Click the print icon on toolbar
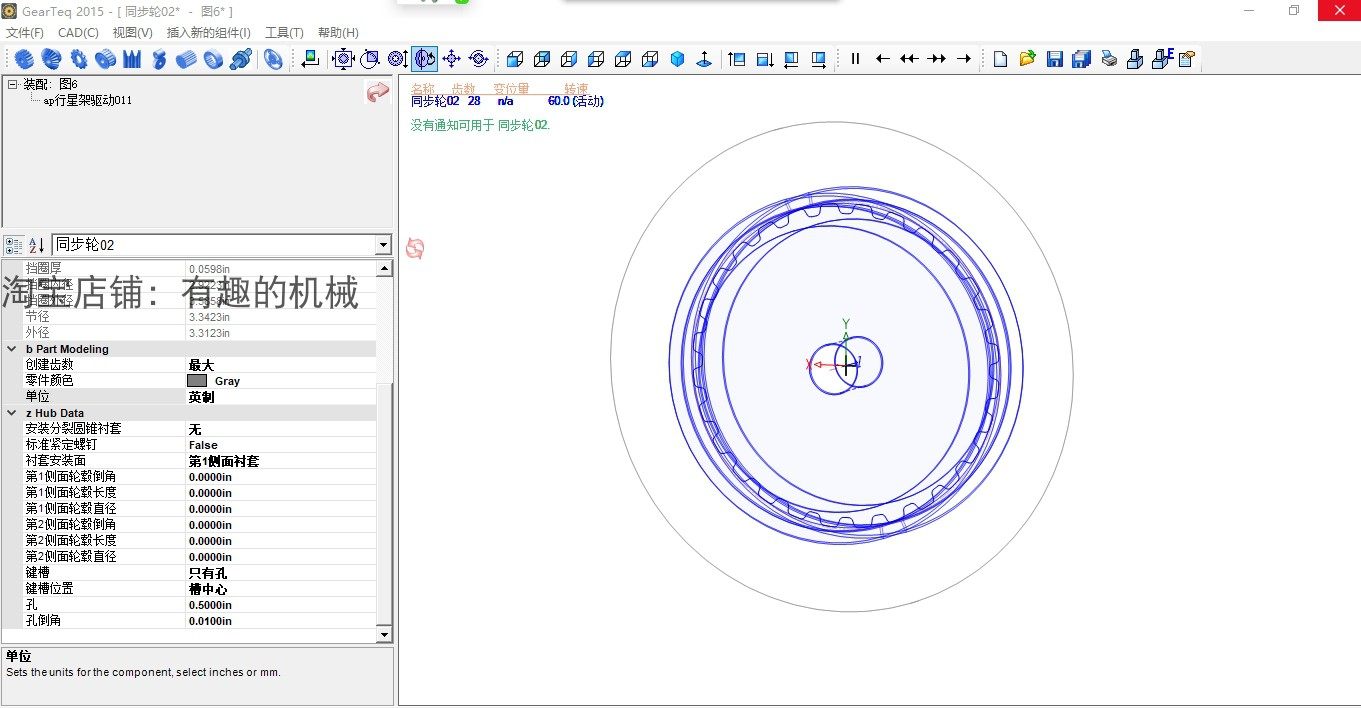Image resolution: width=1361 pixels, height=708 pixels. (1110, 59)
